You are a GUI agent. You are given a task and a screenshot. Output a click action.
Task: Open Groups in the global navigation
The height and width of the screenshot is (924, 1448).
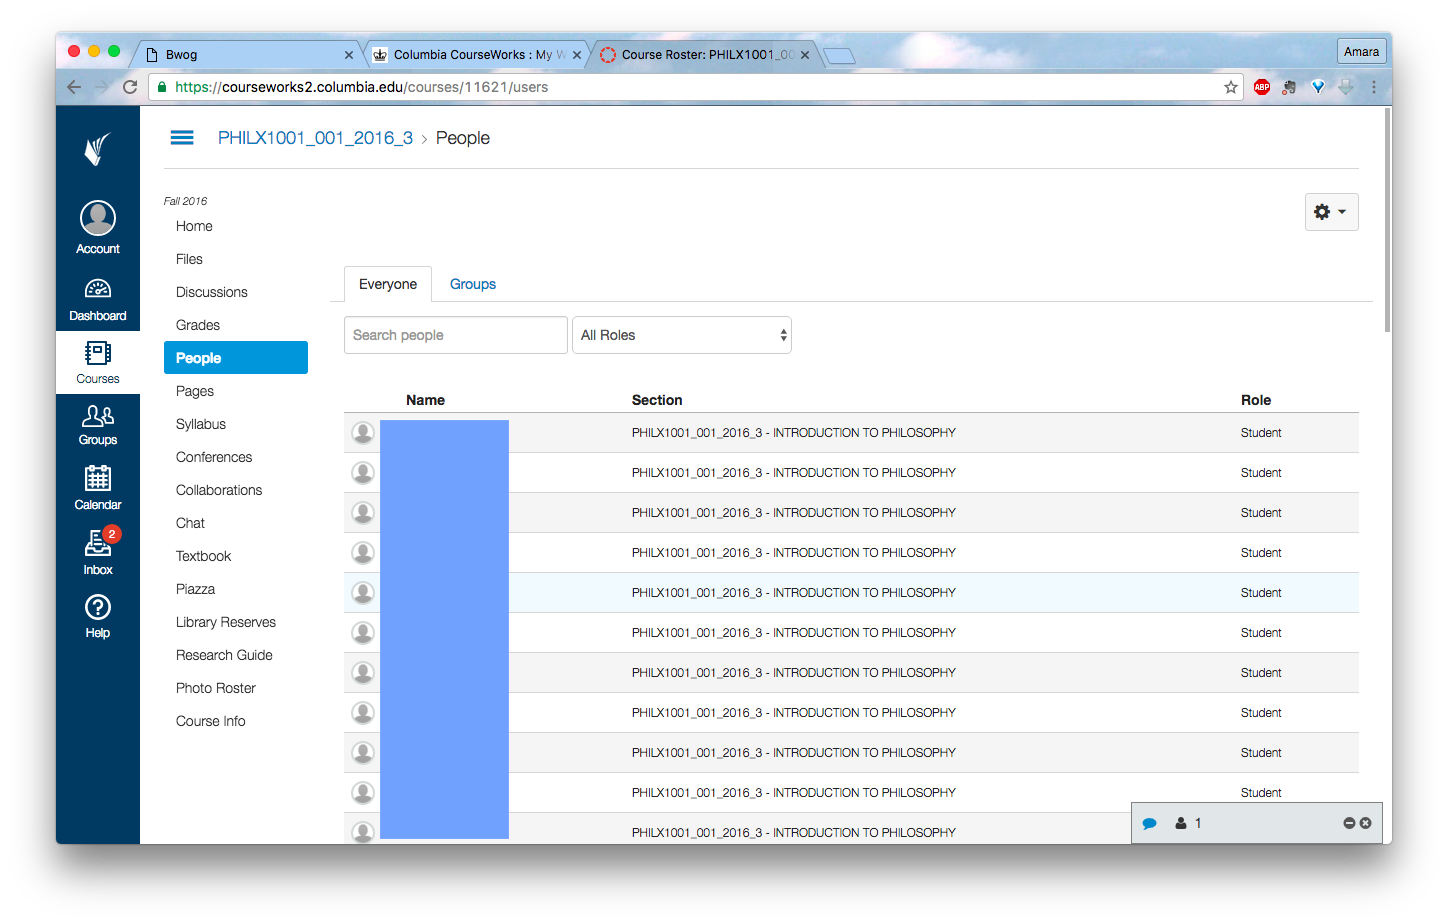coord(98,426)
